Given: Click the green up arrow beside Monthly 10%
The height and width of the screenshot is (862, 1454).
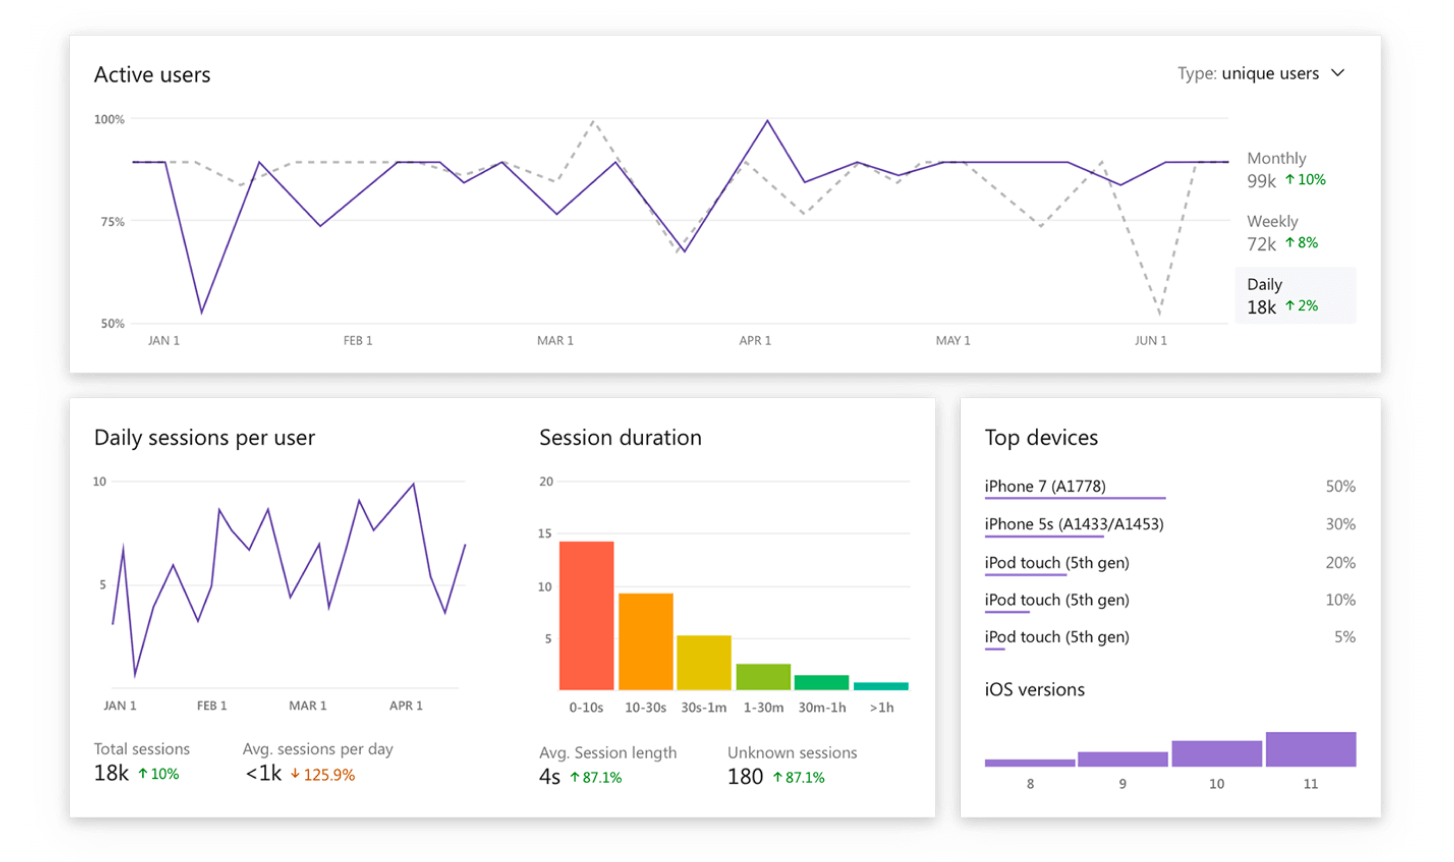Looking at the screenshot, I should (1290, 180).
